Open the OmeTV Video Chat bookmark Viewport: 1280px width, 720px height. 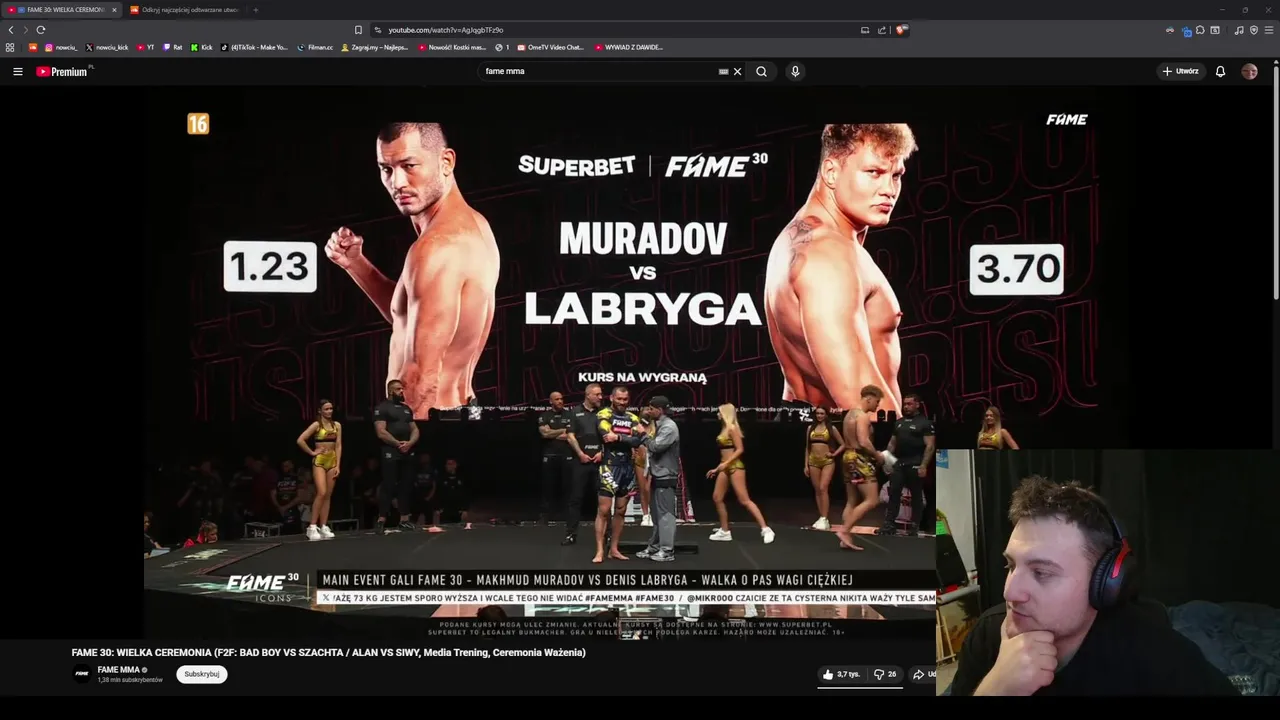[550, 47]
